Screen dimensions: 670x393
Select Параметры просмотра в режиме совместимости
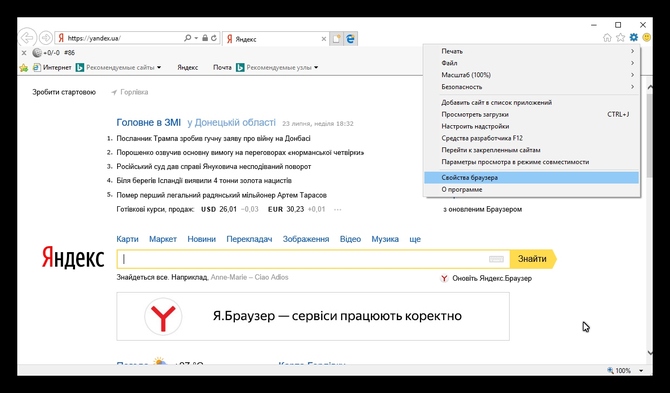(x=532, y=162)
